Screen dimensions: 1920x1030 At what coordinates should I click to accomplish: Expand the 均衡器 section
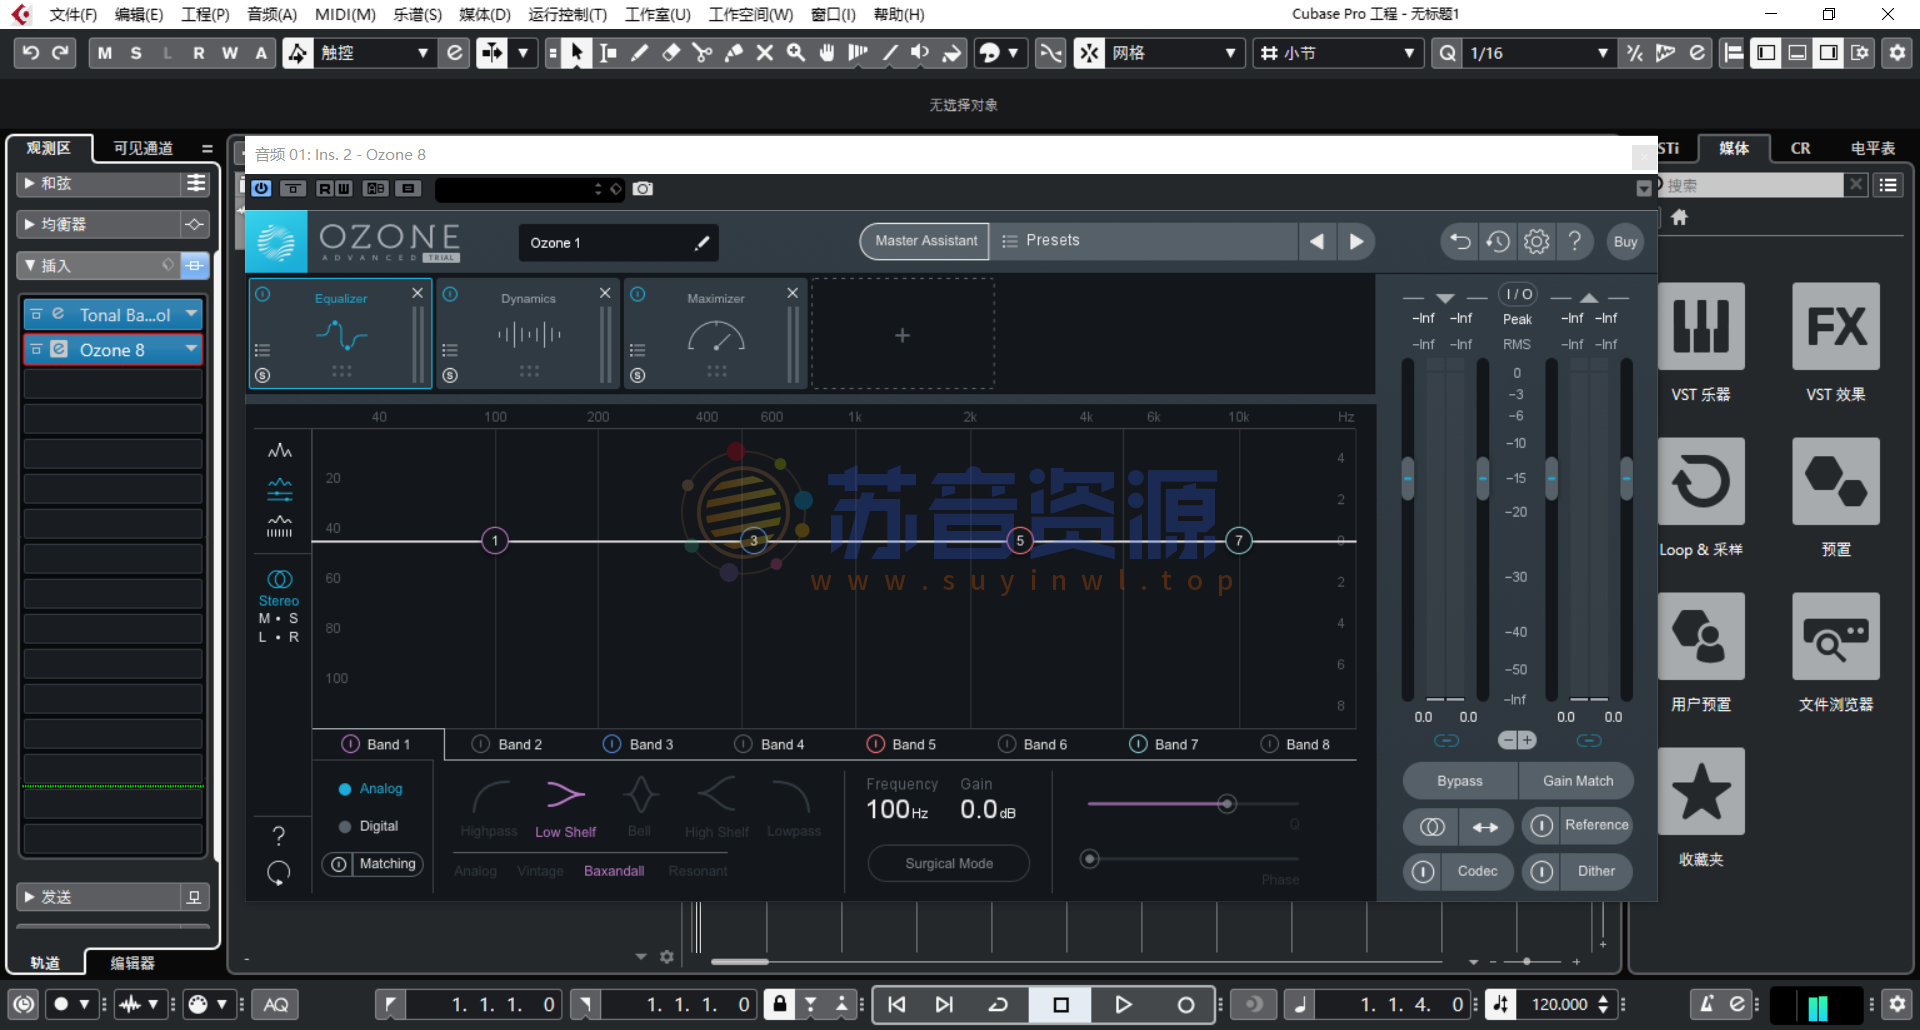pyautogui.click(x=30, y=224)
